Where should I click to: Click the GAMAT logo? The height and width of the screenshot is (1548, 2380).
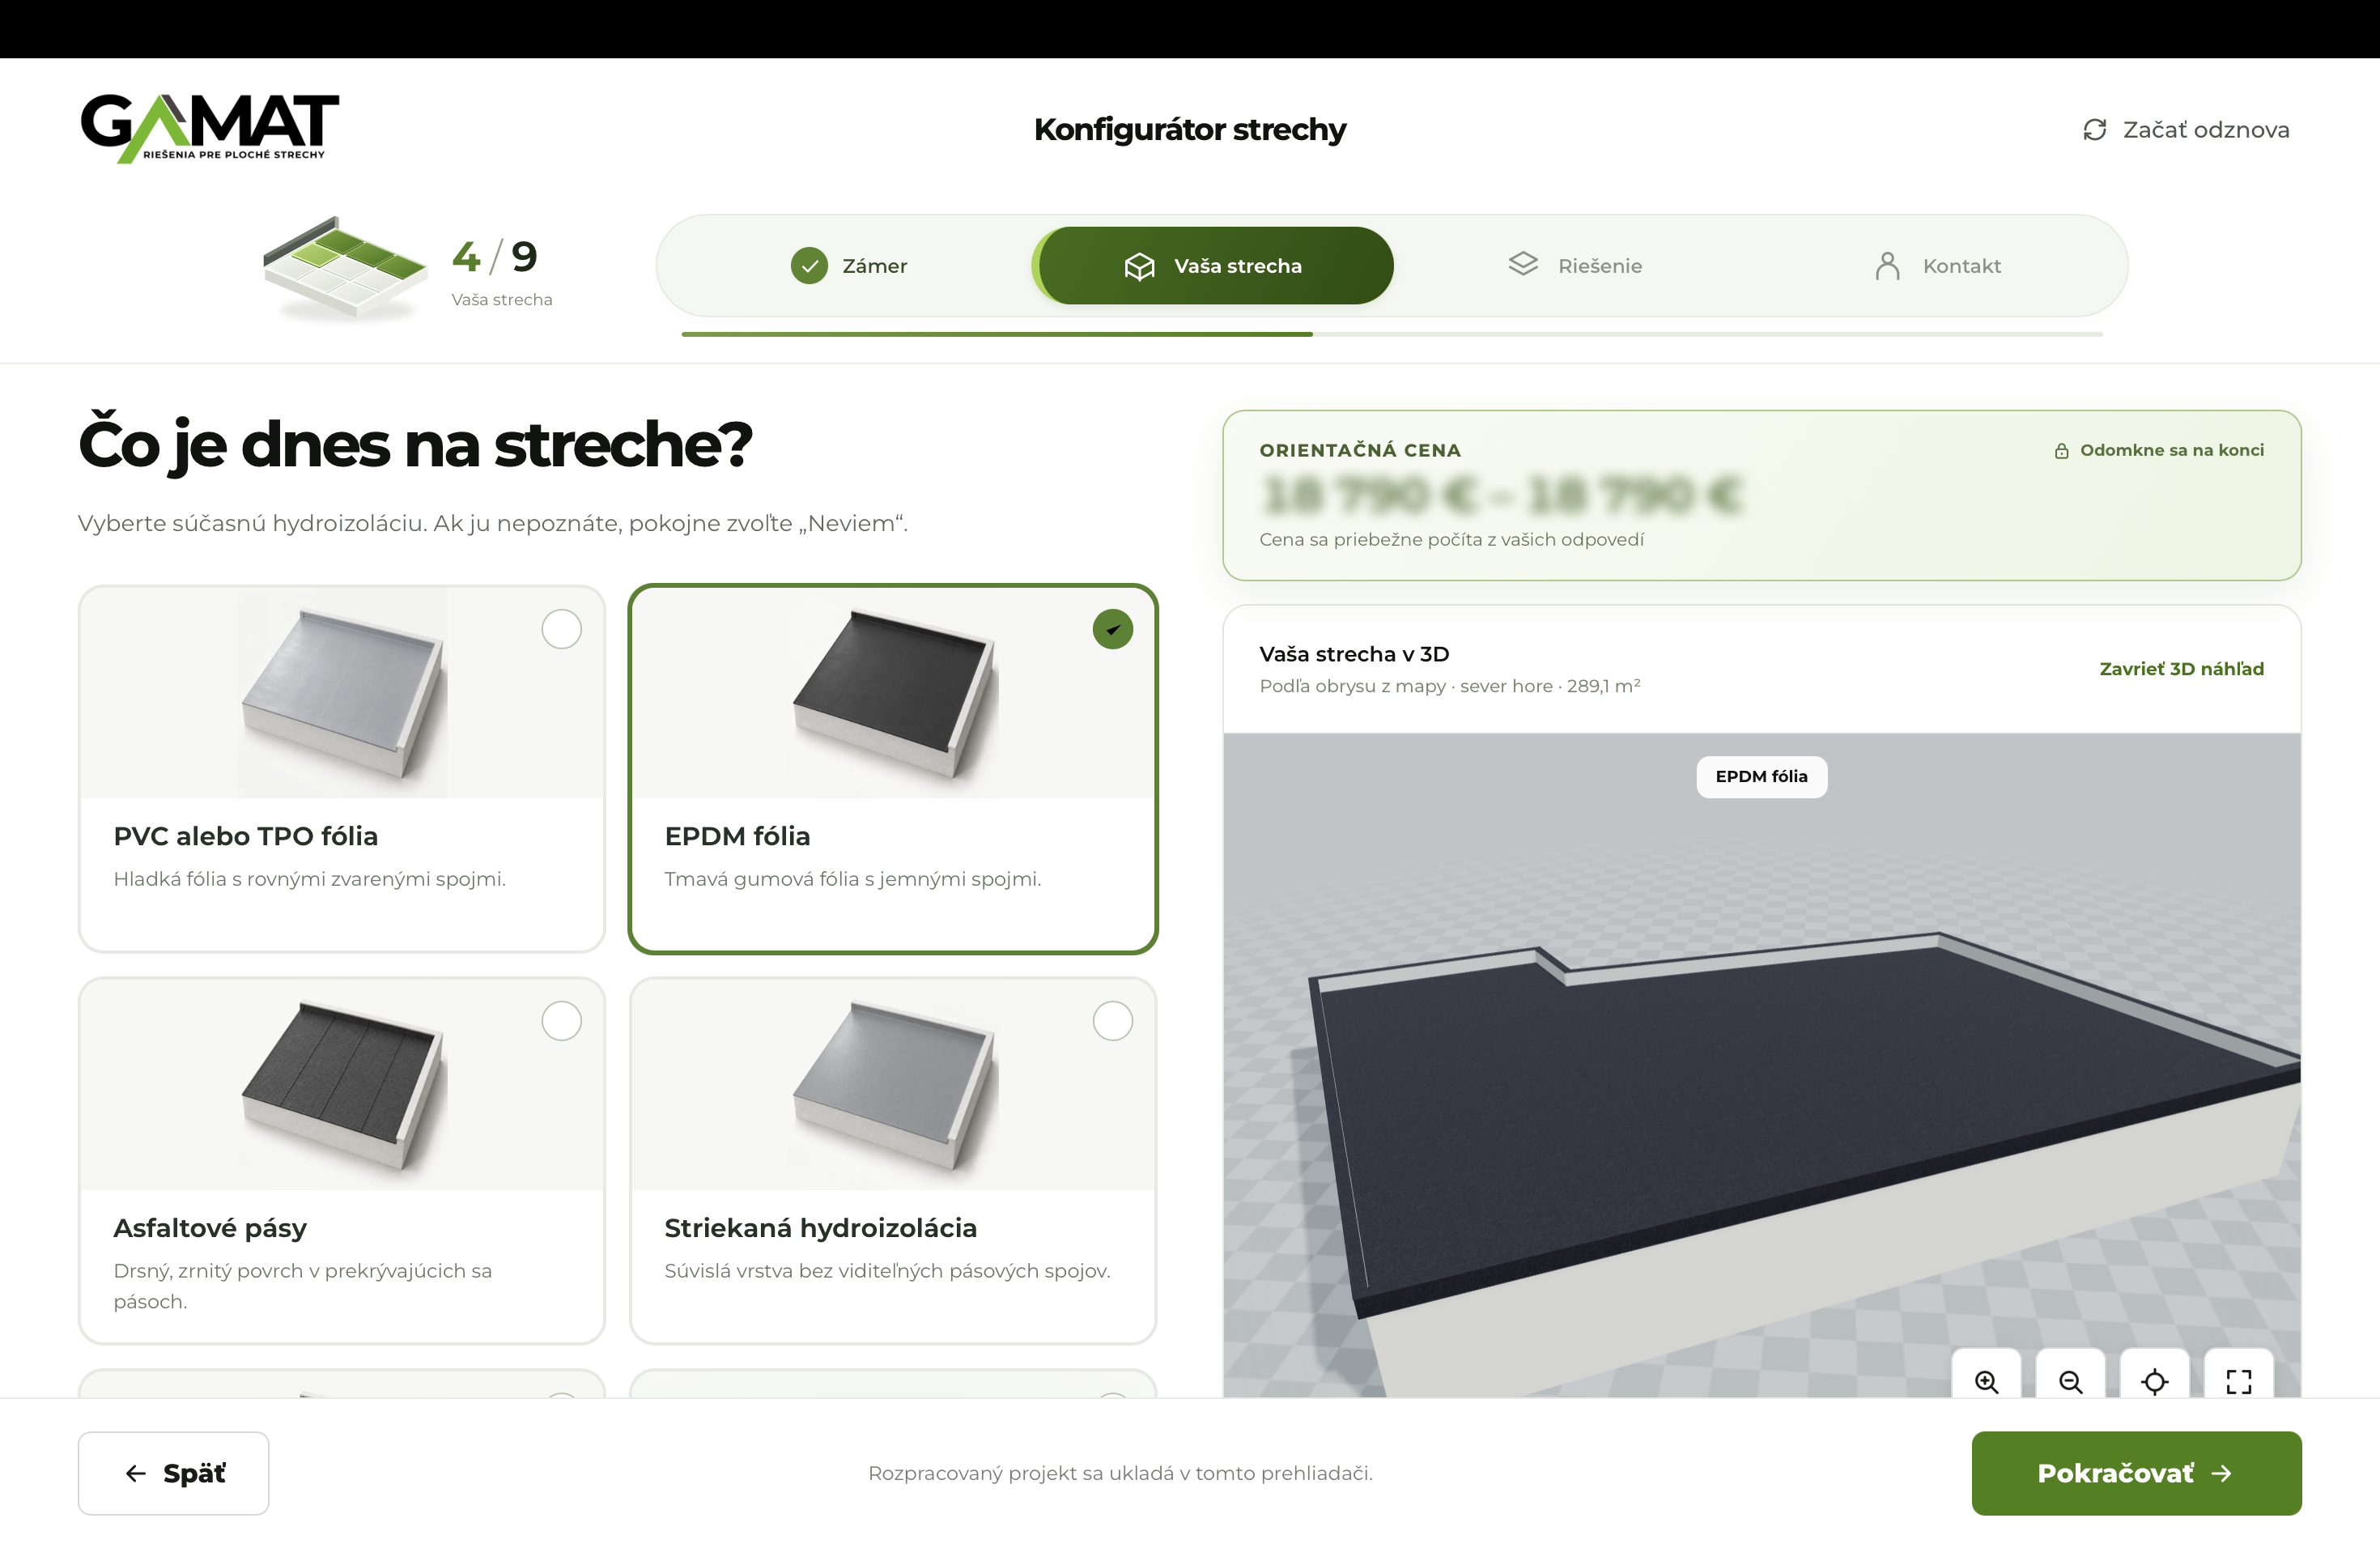(x=210, y=128)
